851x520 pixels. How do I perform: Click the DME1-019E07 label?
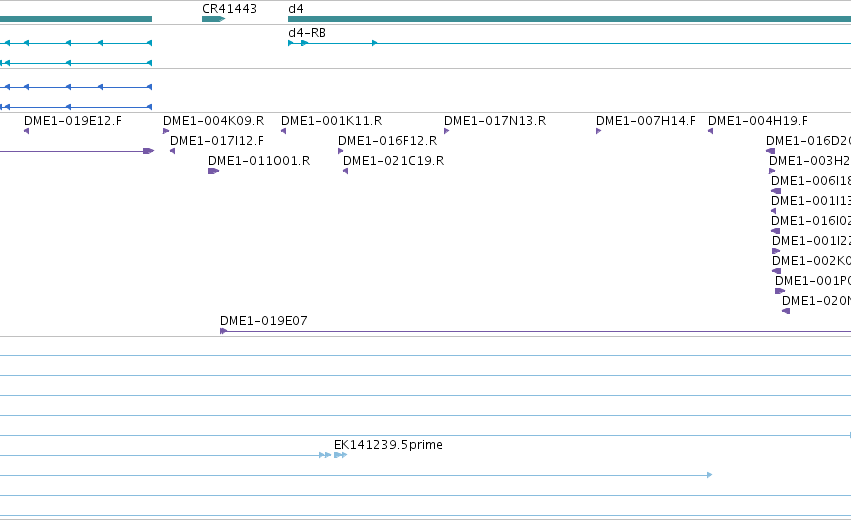(x=264, y=321)
